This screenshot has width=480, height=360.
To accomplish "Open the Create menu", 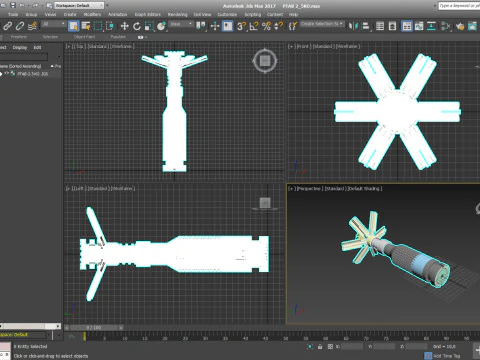I will click(x=70, y=15).
